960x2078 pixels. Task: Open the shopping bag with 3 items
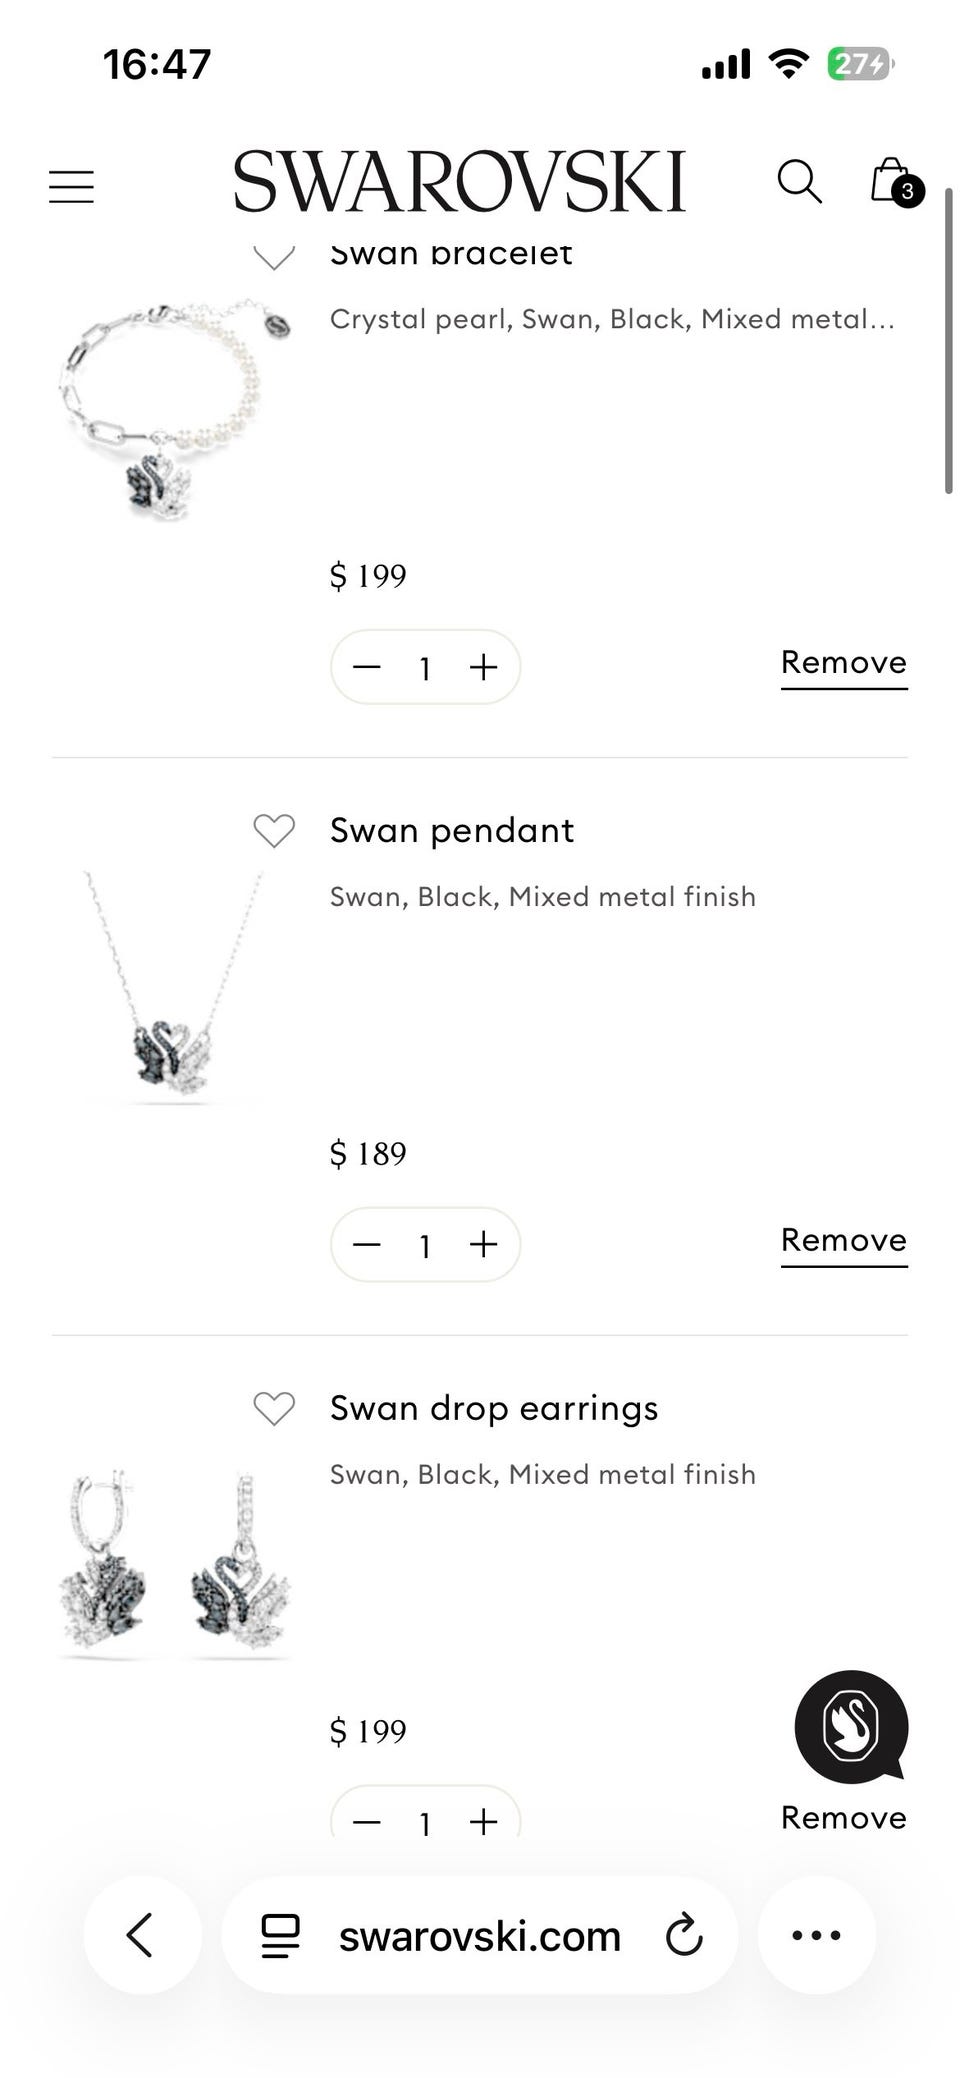[893, 182]
